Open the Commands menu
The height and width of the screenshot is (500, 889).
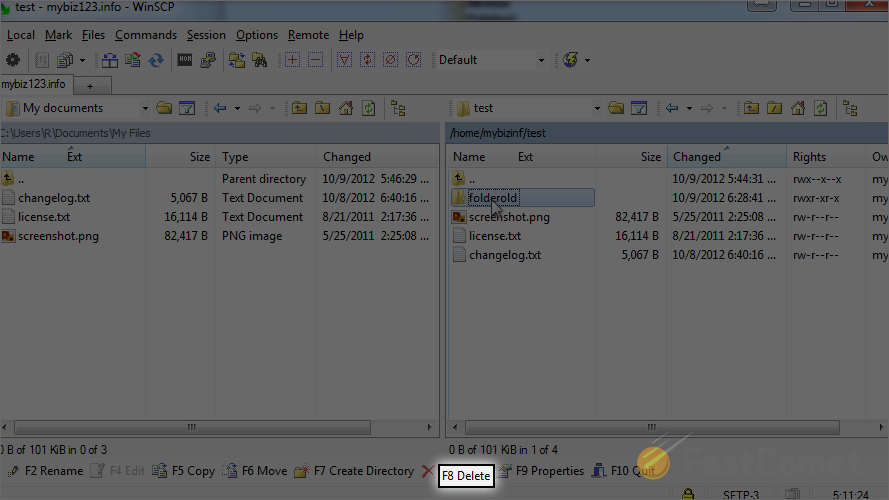[x=146, y=35]
